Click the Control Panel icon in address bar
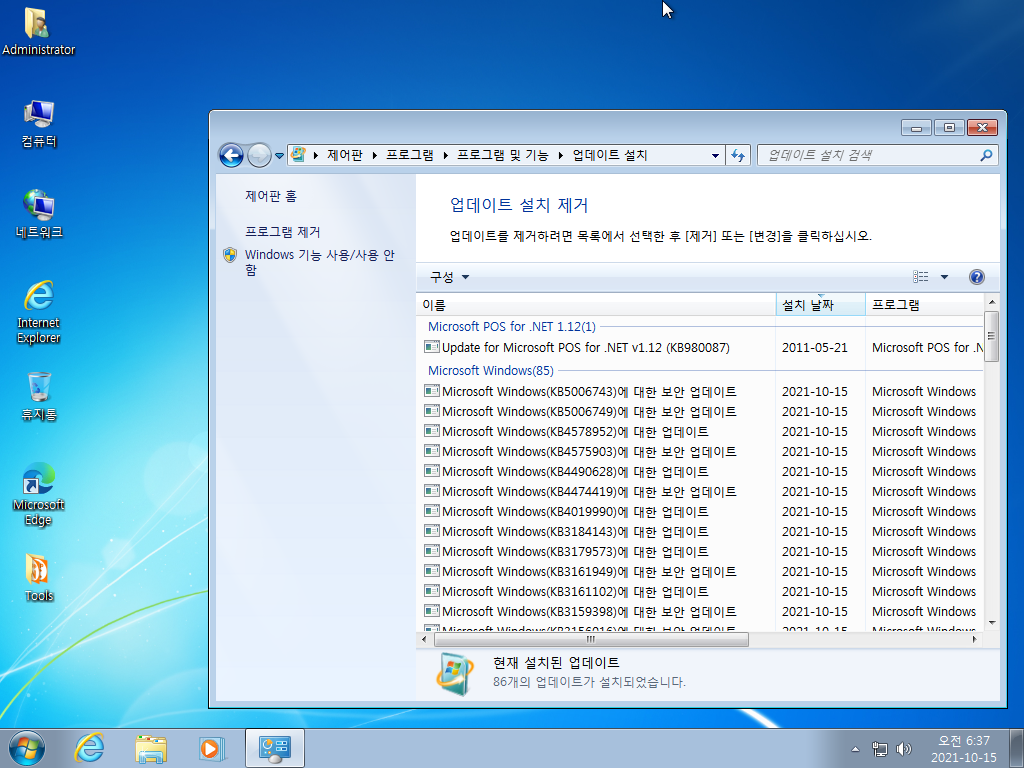The height and width of the screenshot is (768, 1024). point(298,155)
